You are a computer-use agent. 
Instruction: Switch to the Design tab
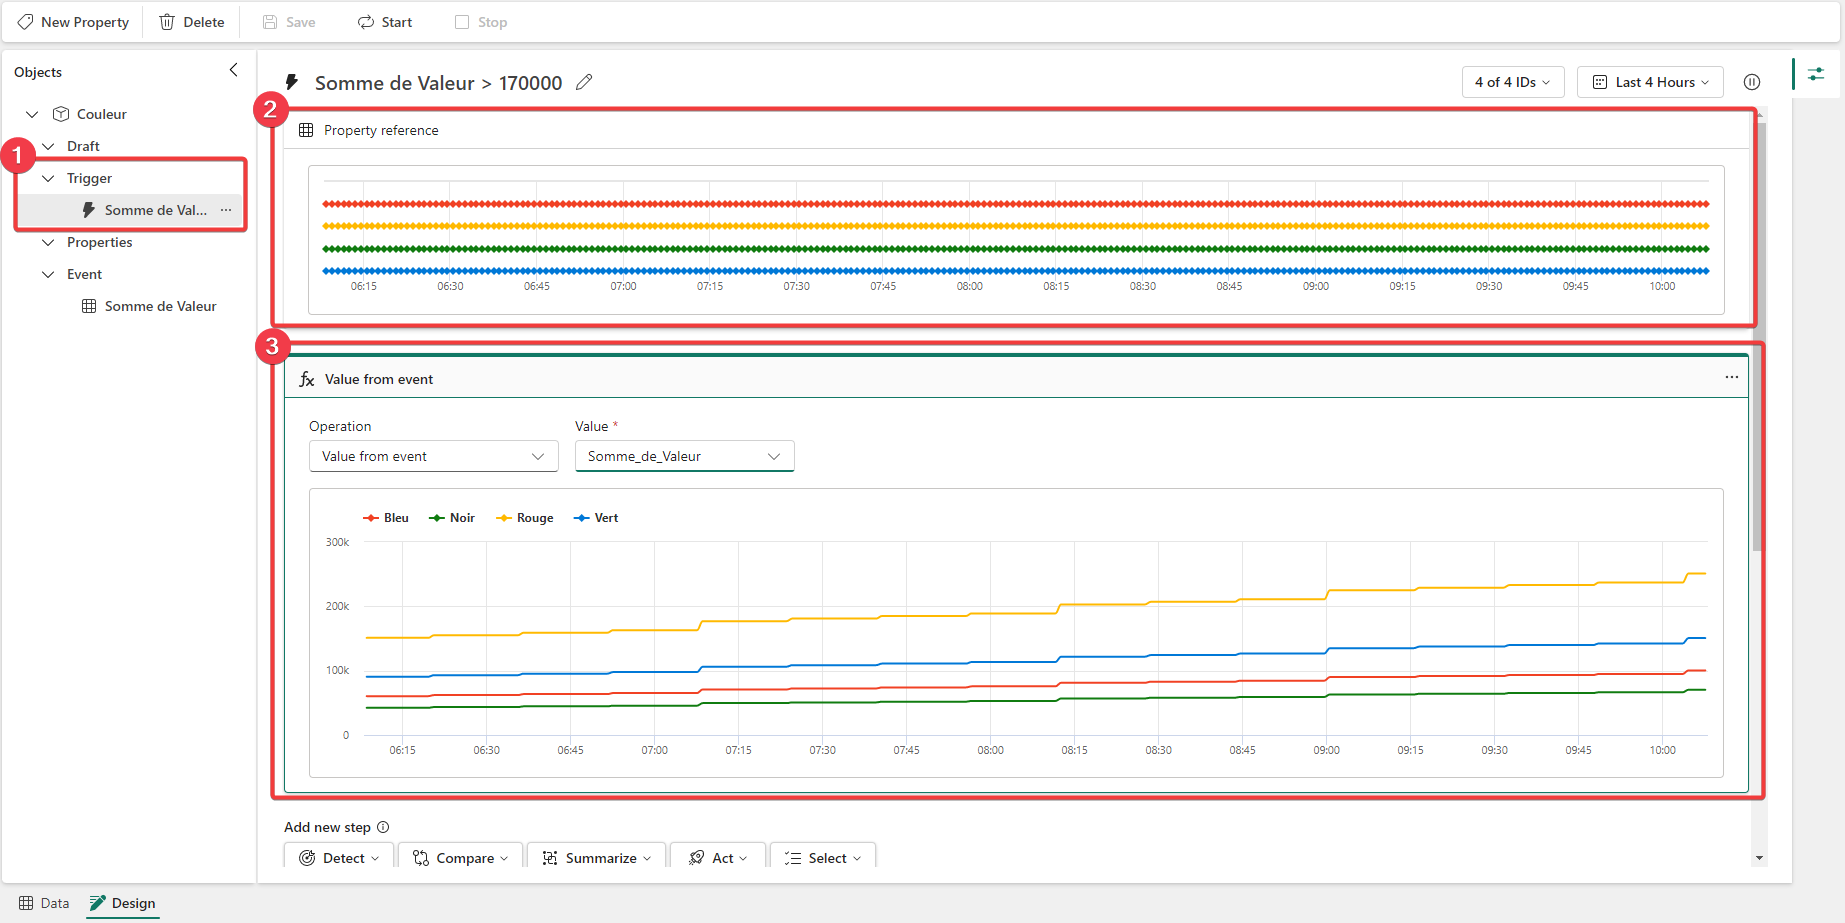[x=122, y=903]
